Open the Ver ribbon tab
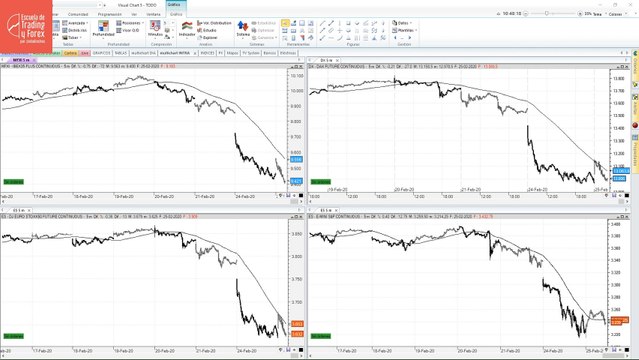The height and width of the screenshot is (360, 639). (x=134, y=14)
